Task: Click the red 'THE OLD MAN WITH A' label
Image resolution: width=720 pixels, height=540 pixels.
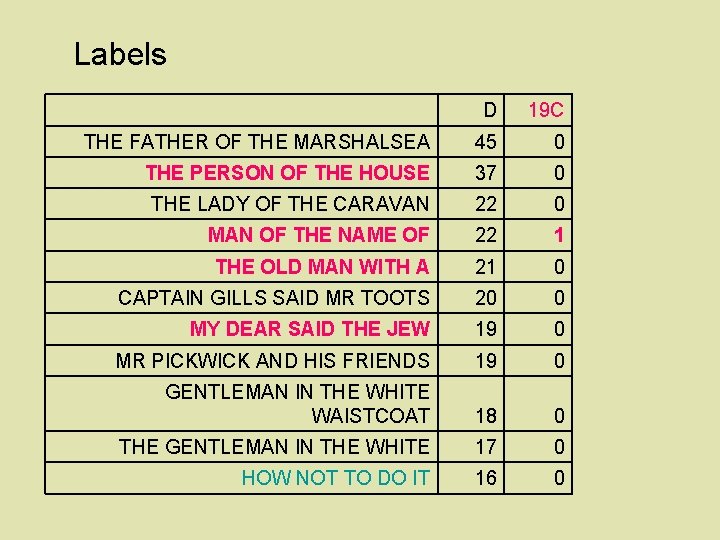Action: pos(322,266)
